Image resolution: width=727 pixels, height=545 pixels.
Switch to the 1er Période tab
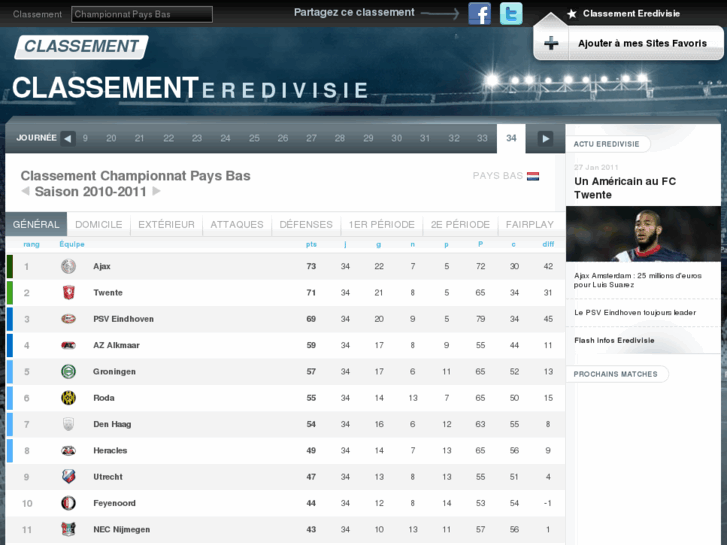(382, 224)
